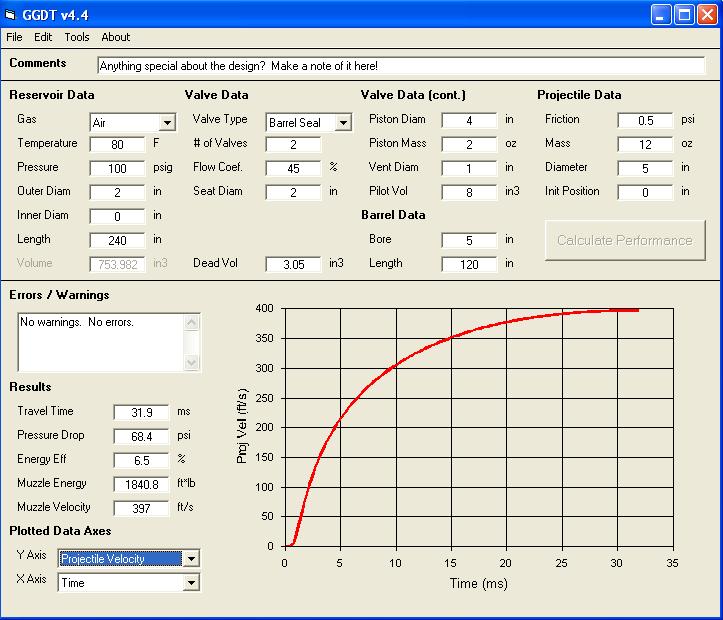Click the Piston Diam input field

click(469, 120)
